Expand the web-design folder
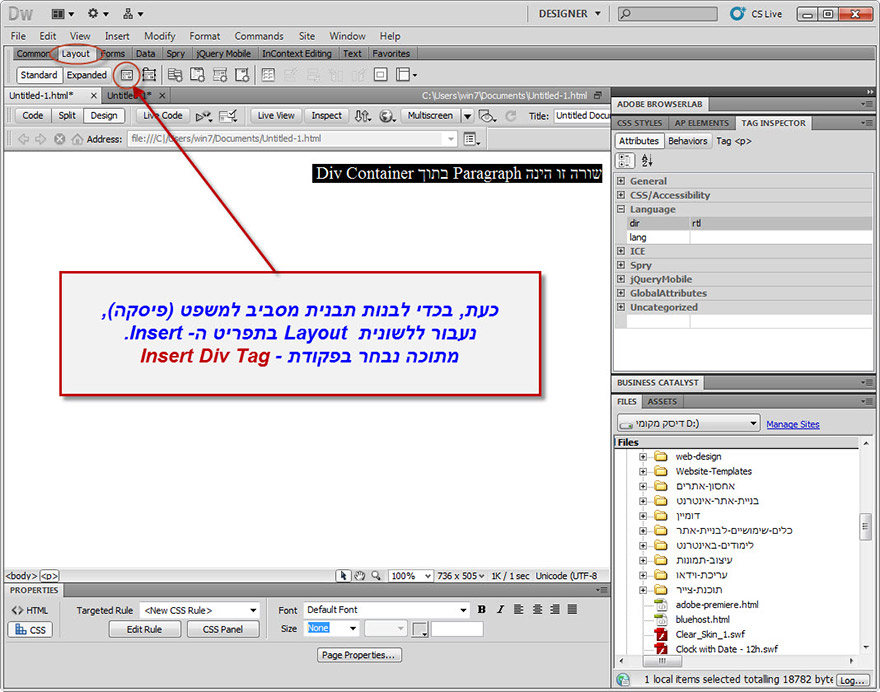This screenshot has height=692, width=880. pos(643,457)
